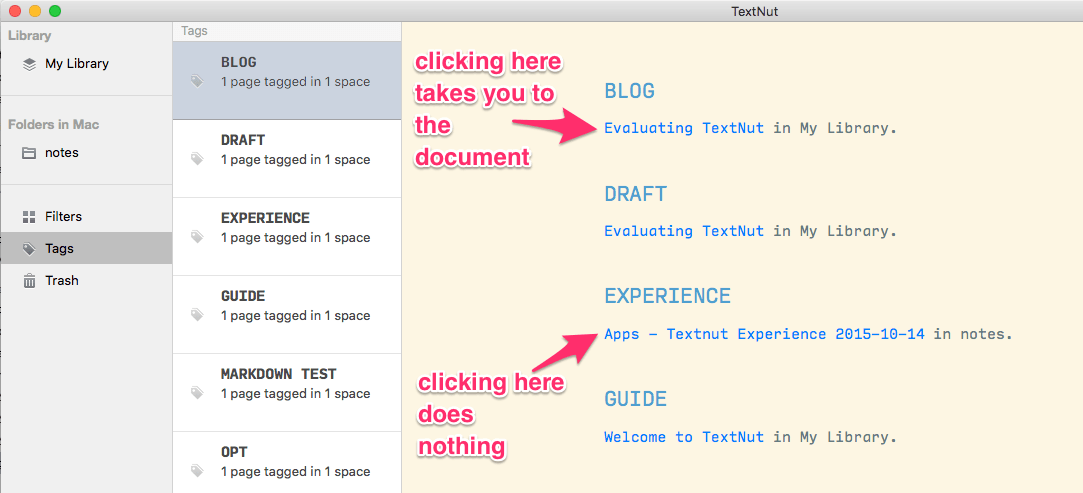Open Apps – Textnut Experience 2015-10-14 link
The height and width of the screenshot is (493, 1083).
click(x=764, y=334)
